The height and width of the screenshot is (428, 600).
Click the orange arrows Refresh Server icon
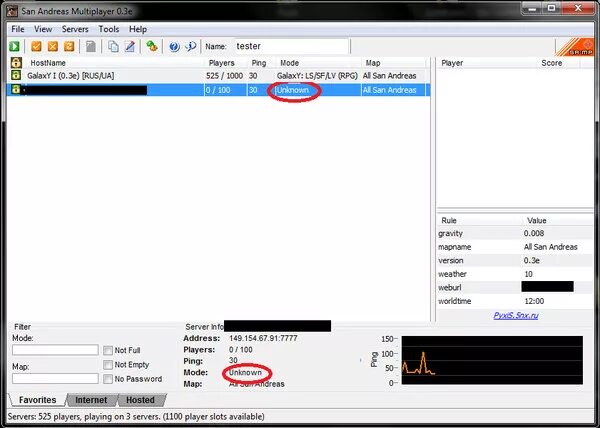pyautogui.click(x=69, y=46)
